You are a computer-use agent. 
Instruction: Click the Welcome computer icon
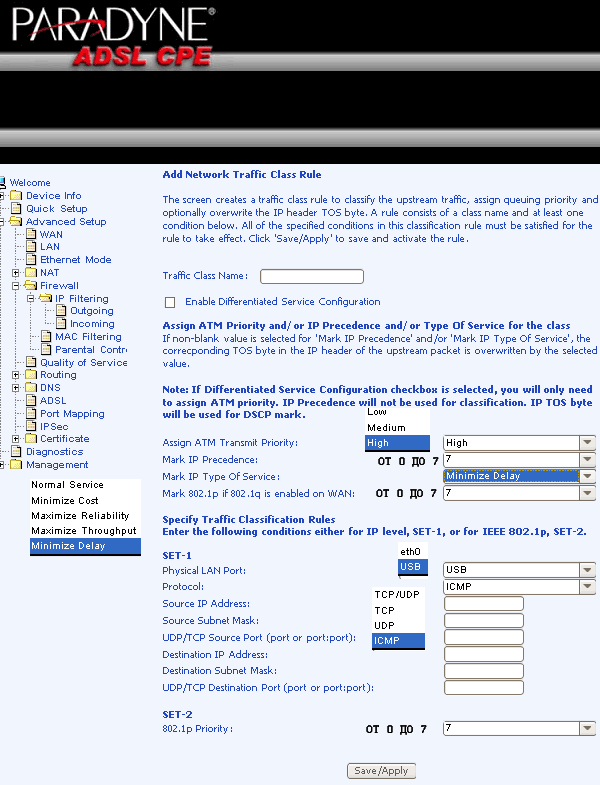click(x=3, y=182)
